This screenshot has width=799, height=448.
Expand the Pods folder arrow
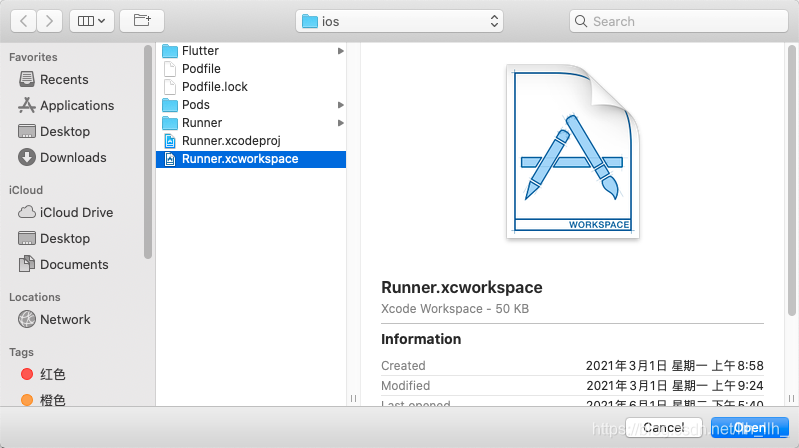coord(340,105)
